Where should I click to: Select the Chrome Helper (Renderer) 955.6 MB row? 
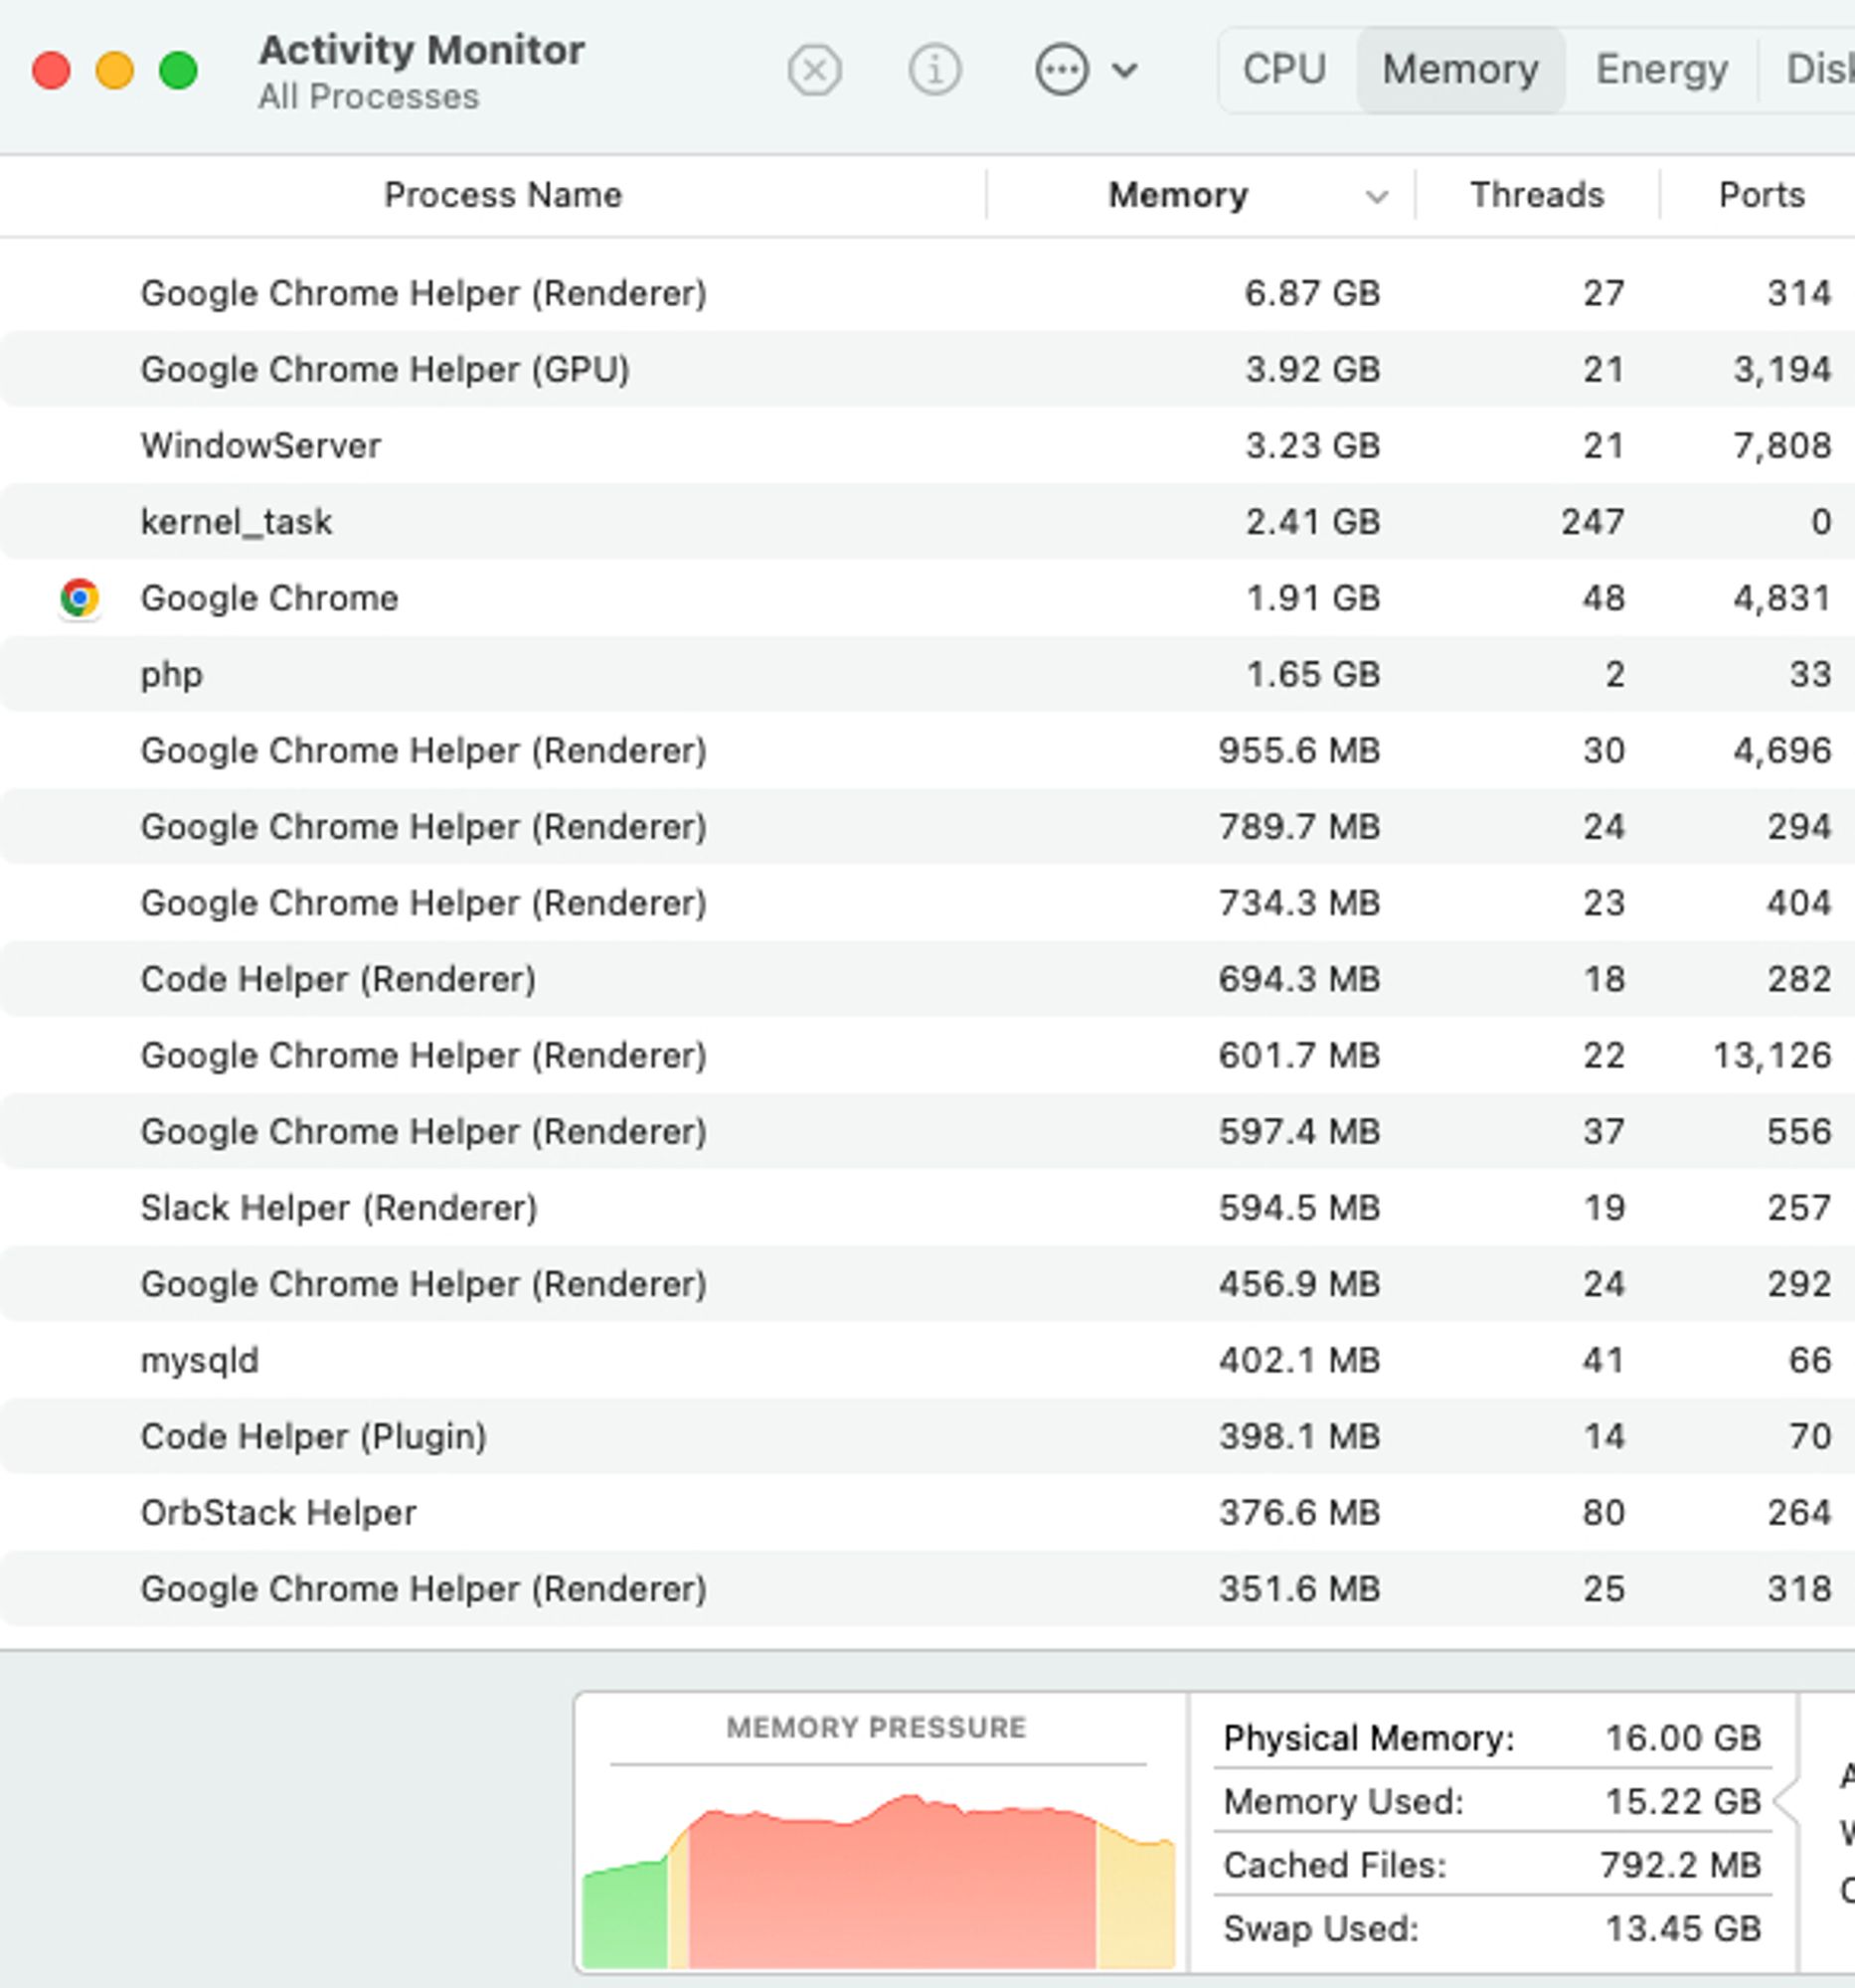tap(927, 750)
